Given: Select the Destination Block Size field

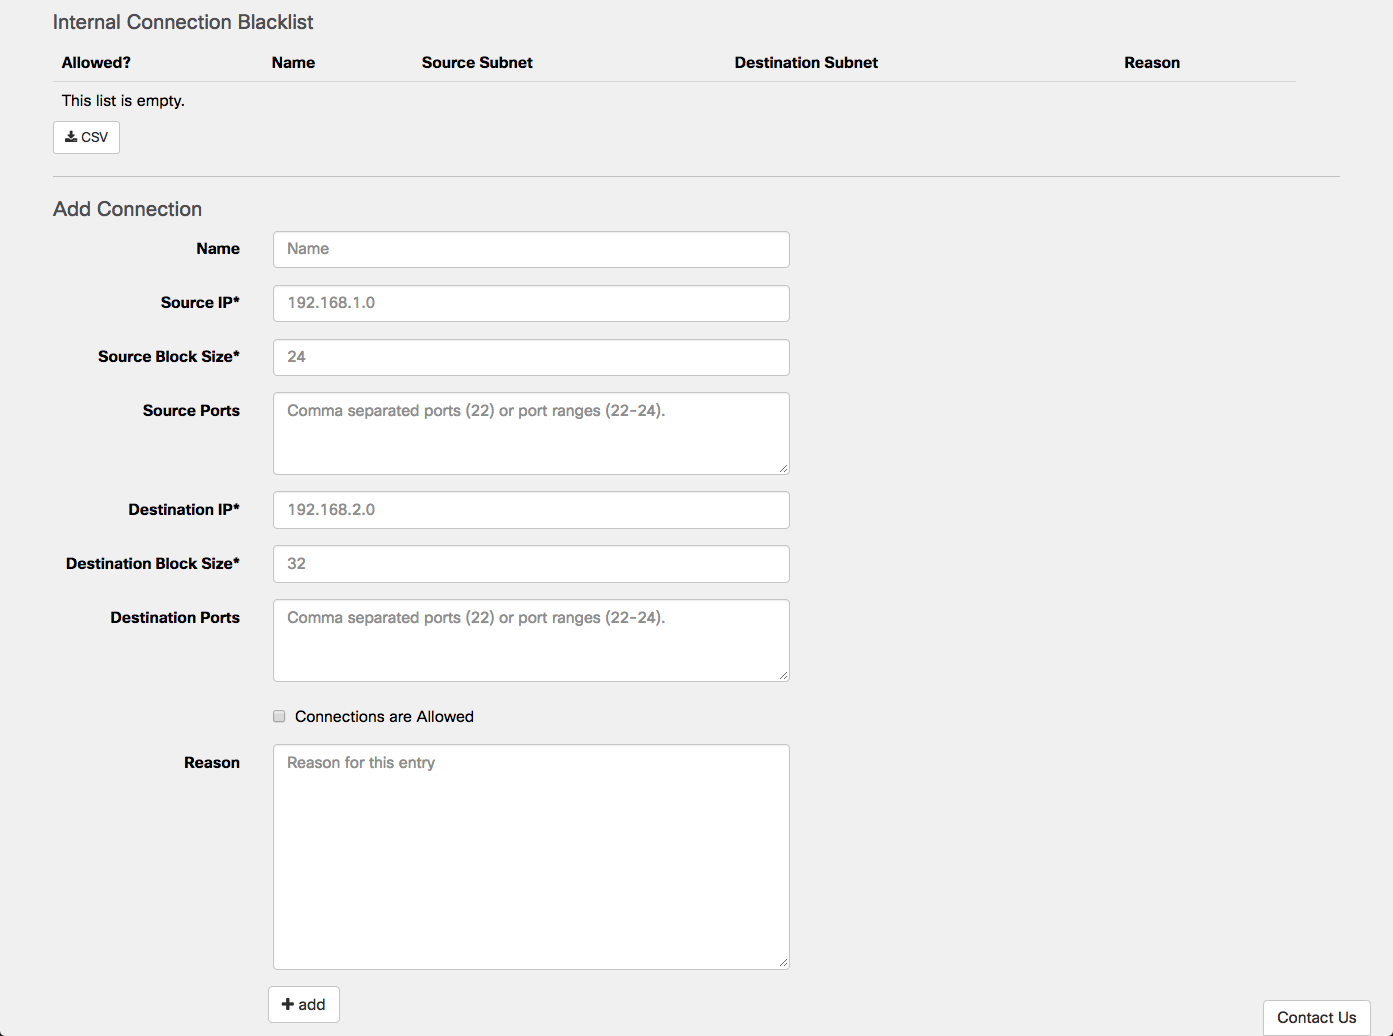Looking at the screenshot, I should pyautogui.click(x=530, y=564).
